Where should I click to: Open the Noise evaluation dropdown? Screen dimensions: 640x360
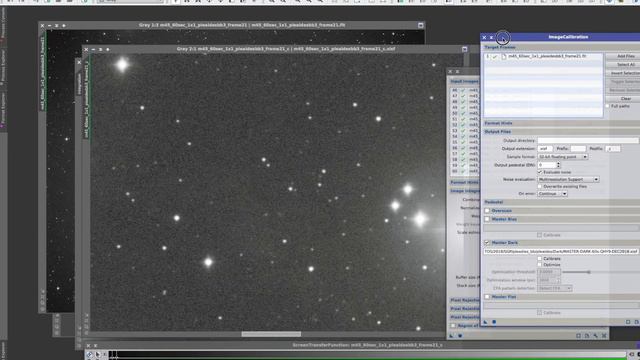coord(568,180)
